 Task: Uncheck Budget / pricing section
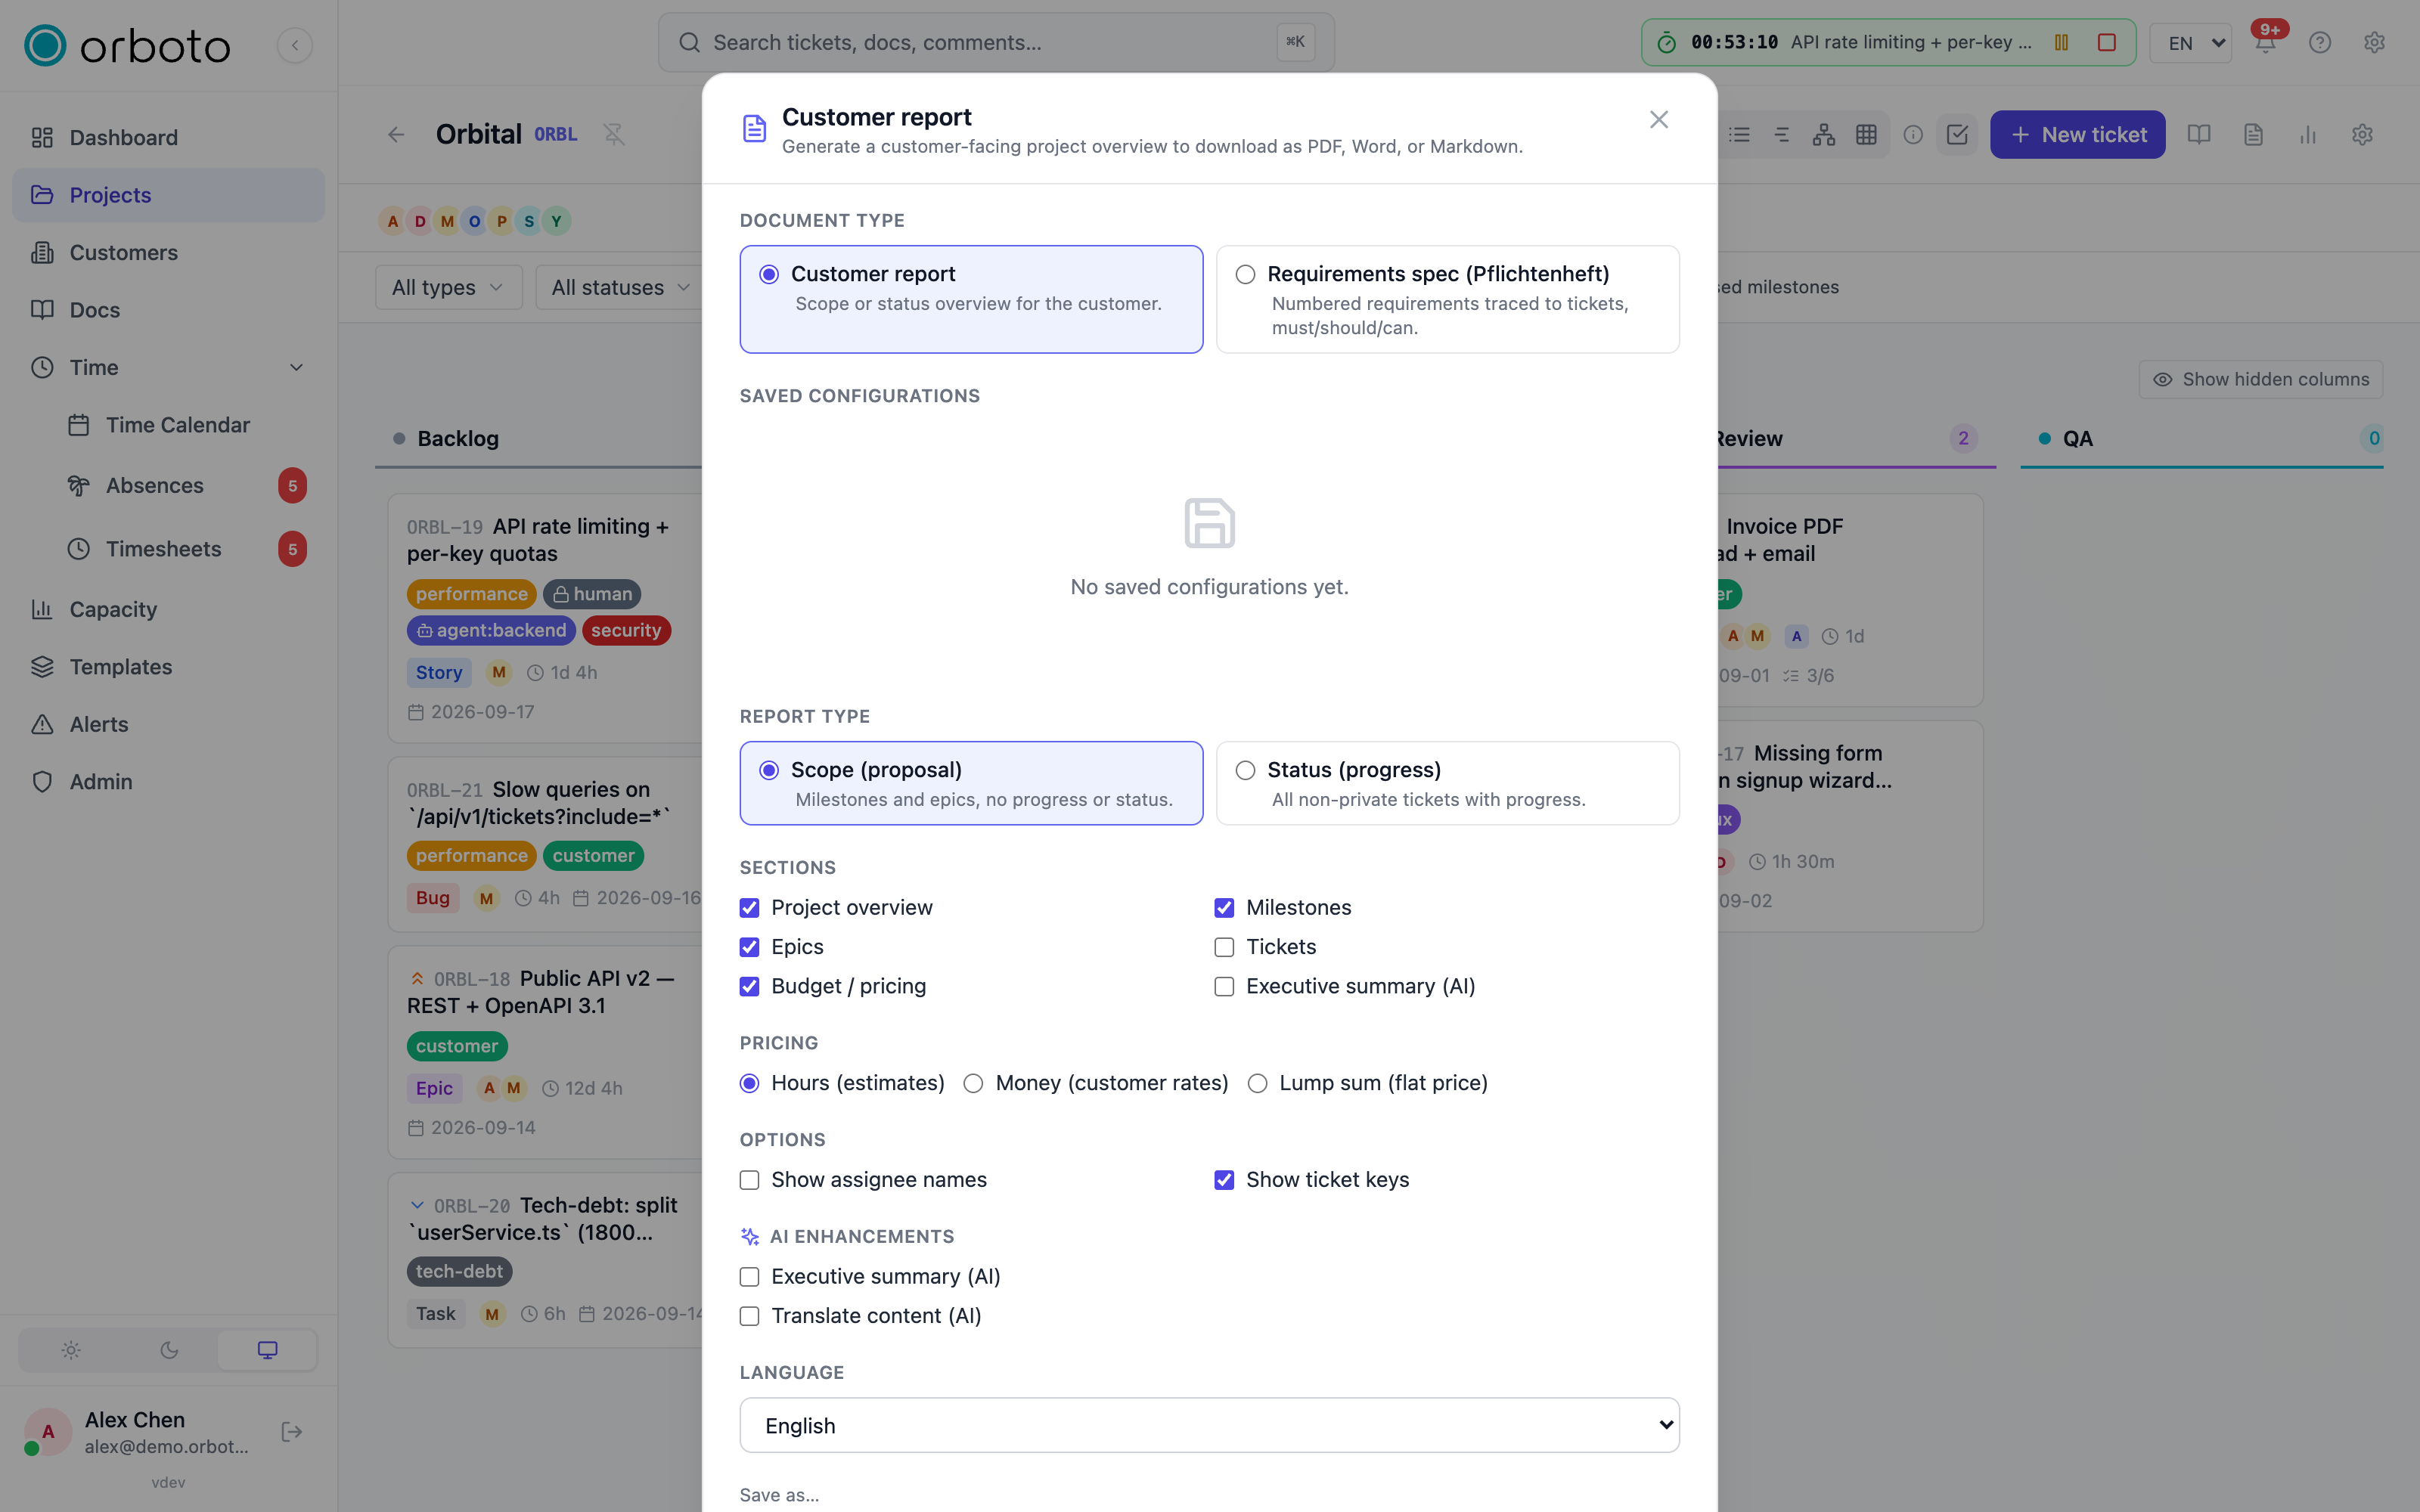point(749,986)
